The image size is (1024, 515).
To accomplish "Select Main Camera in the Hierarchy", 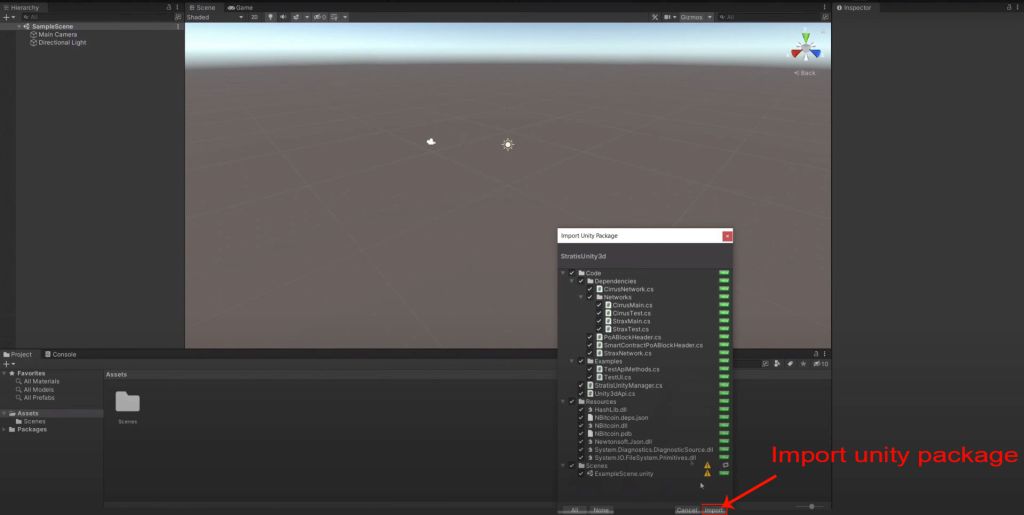I will pyautogui.click(x=57, y=35).
